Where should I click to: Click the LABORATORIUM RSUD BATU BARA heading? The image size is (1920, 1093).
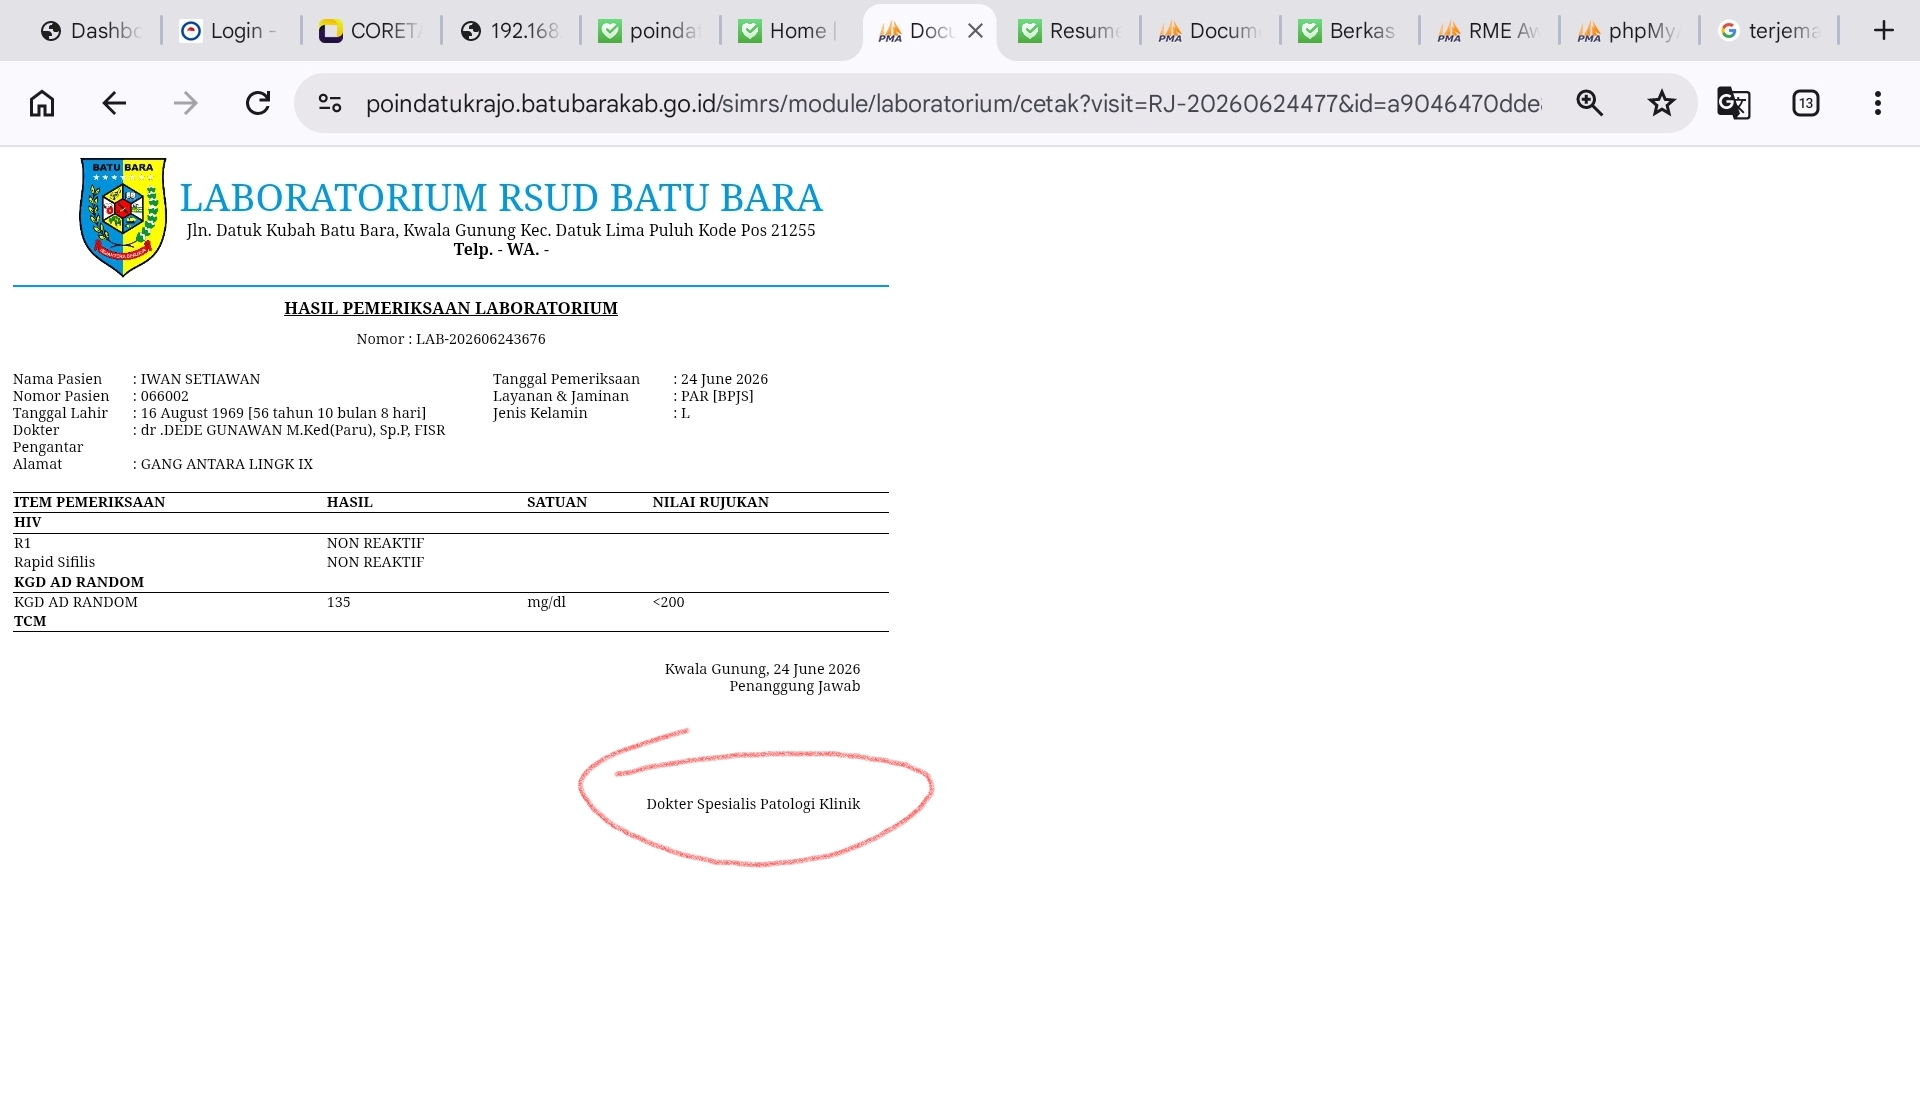tap(501, 198)
